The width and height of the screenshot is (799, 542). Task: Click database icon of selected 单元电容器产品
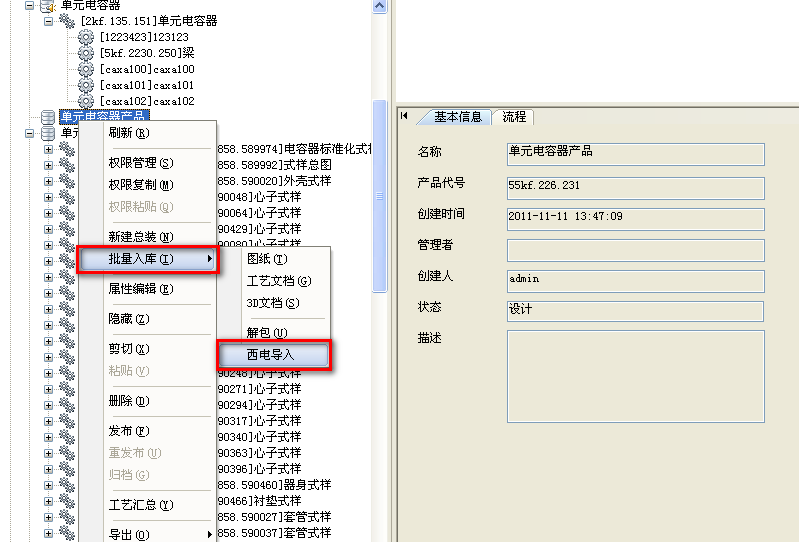[48, 117]
